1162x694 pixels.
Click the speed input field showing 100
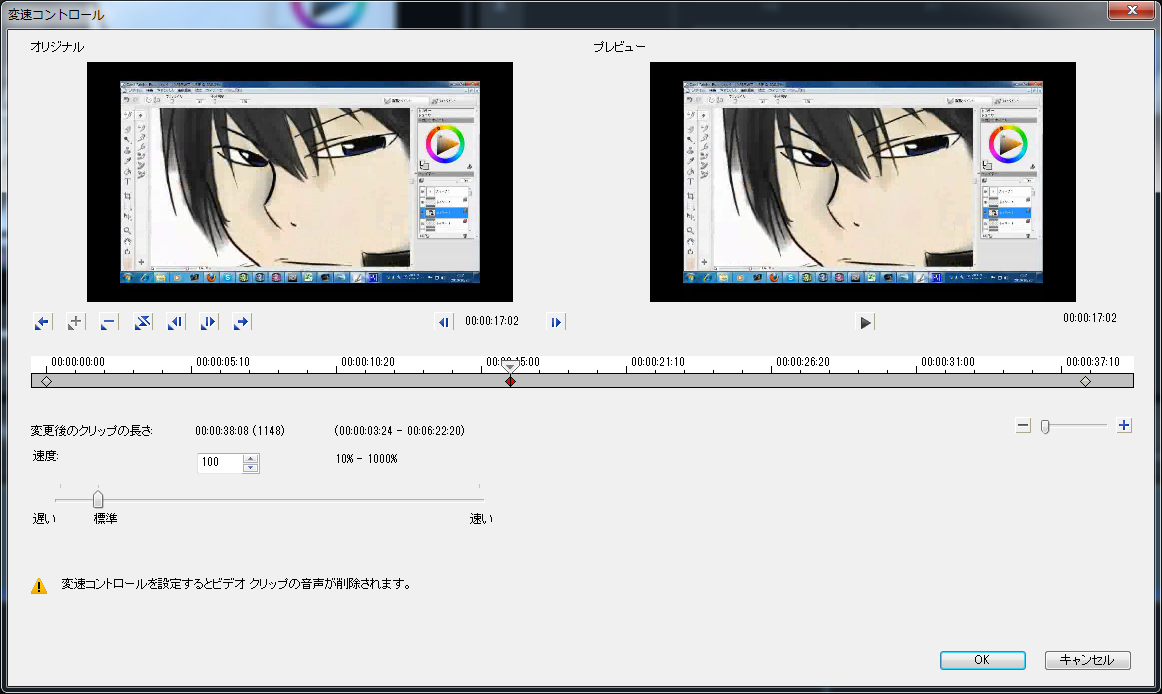tap(220, 463)
